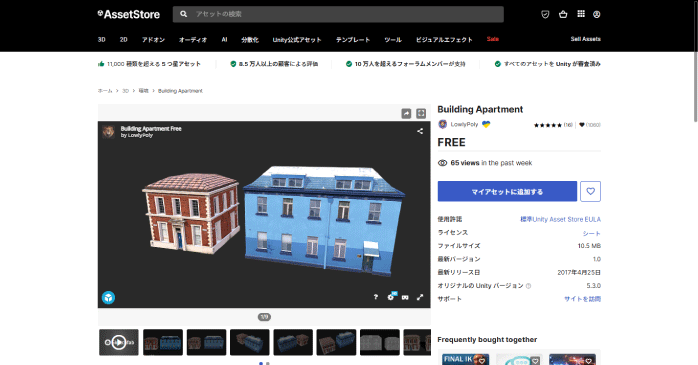Click the シート license link
The height and width of the screenshot is (365, 698).
[x=592, y=233]
